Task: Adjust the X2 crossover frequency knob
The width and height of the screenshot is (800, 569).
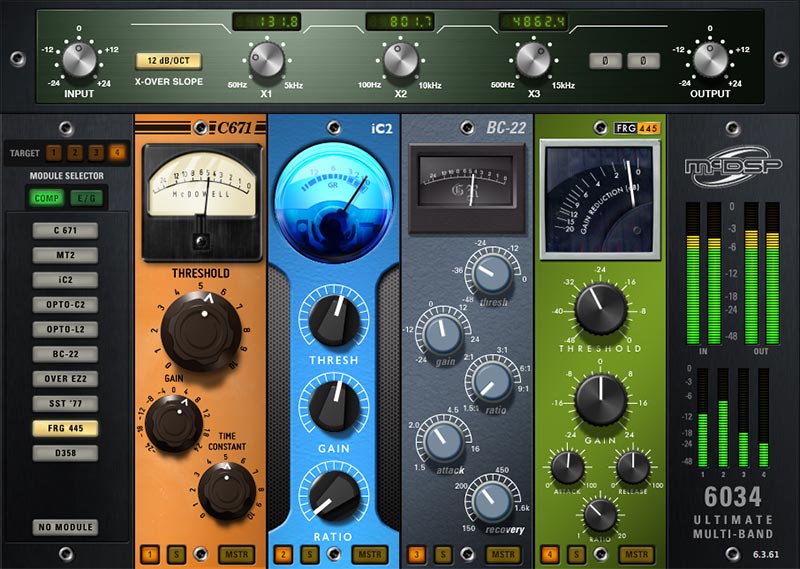Action: coord(401,60)
